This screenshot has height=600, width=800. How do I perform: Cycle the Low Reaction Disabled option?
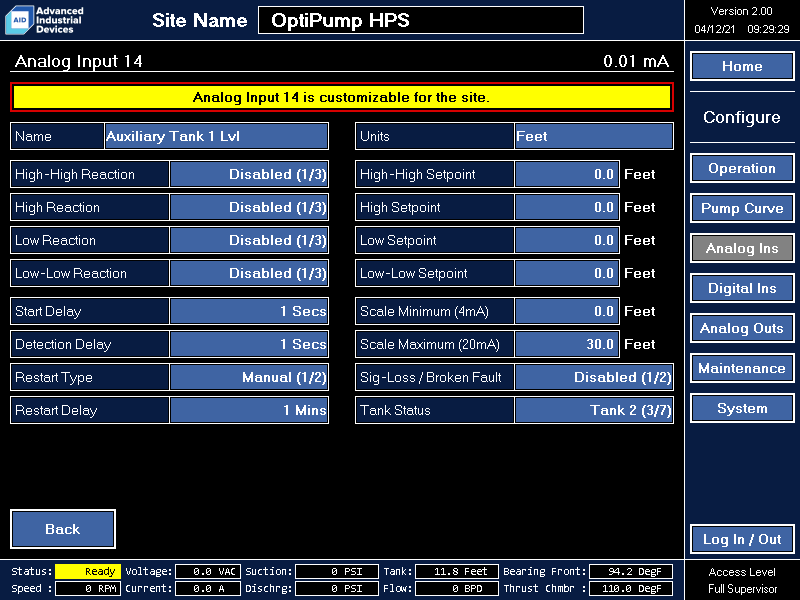click(x=249, y=240)
